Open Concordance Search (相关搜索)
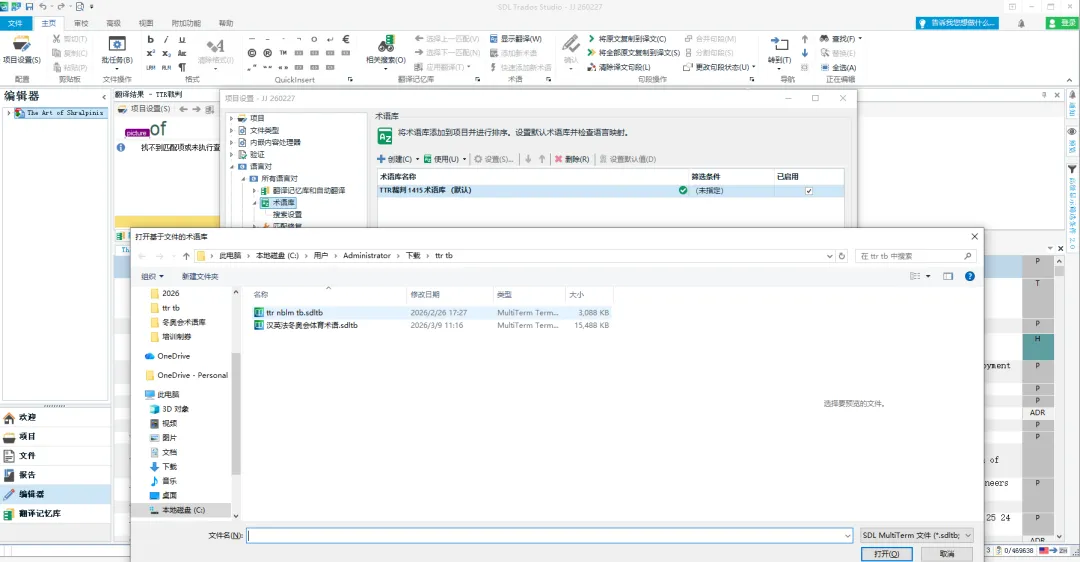This screenshot has height=562, width=1080. click(386, 50)
